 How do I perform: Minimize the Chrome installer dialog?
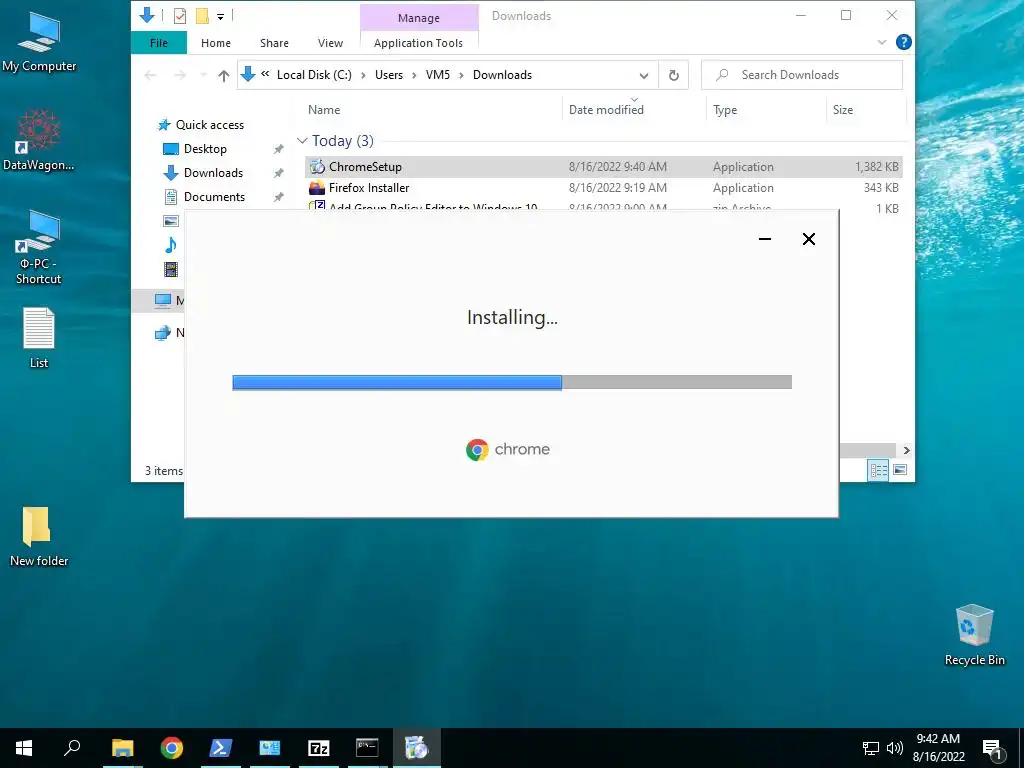click(x=765, y=239)
